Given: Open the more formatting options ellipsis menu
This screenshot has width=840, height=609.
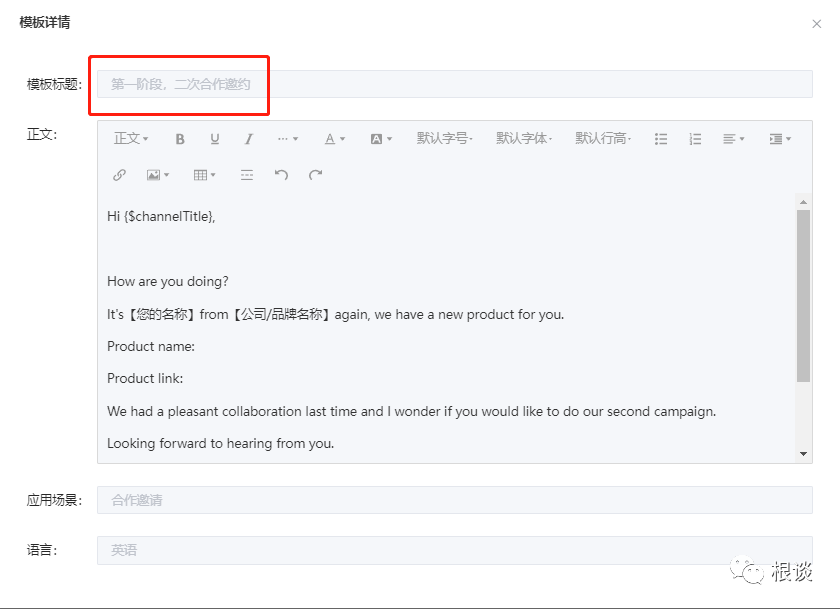Looking at the screenshot, I should click(288, 139).
